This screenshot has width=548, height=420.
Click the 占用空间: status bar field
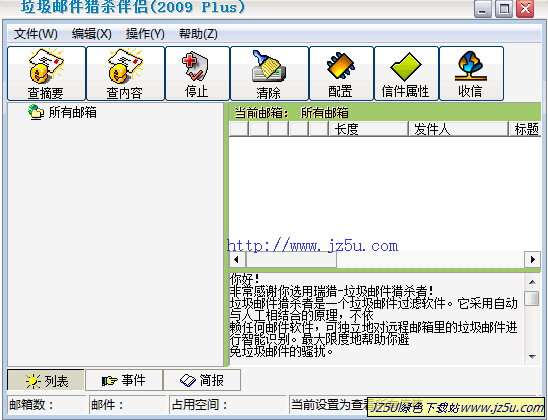coord(227,405)
